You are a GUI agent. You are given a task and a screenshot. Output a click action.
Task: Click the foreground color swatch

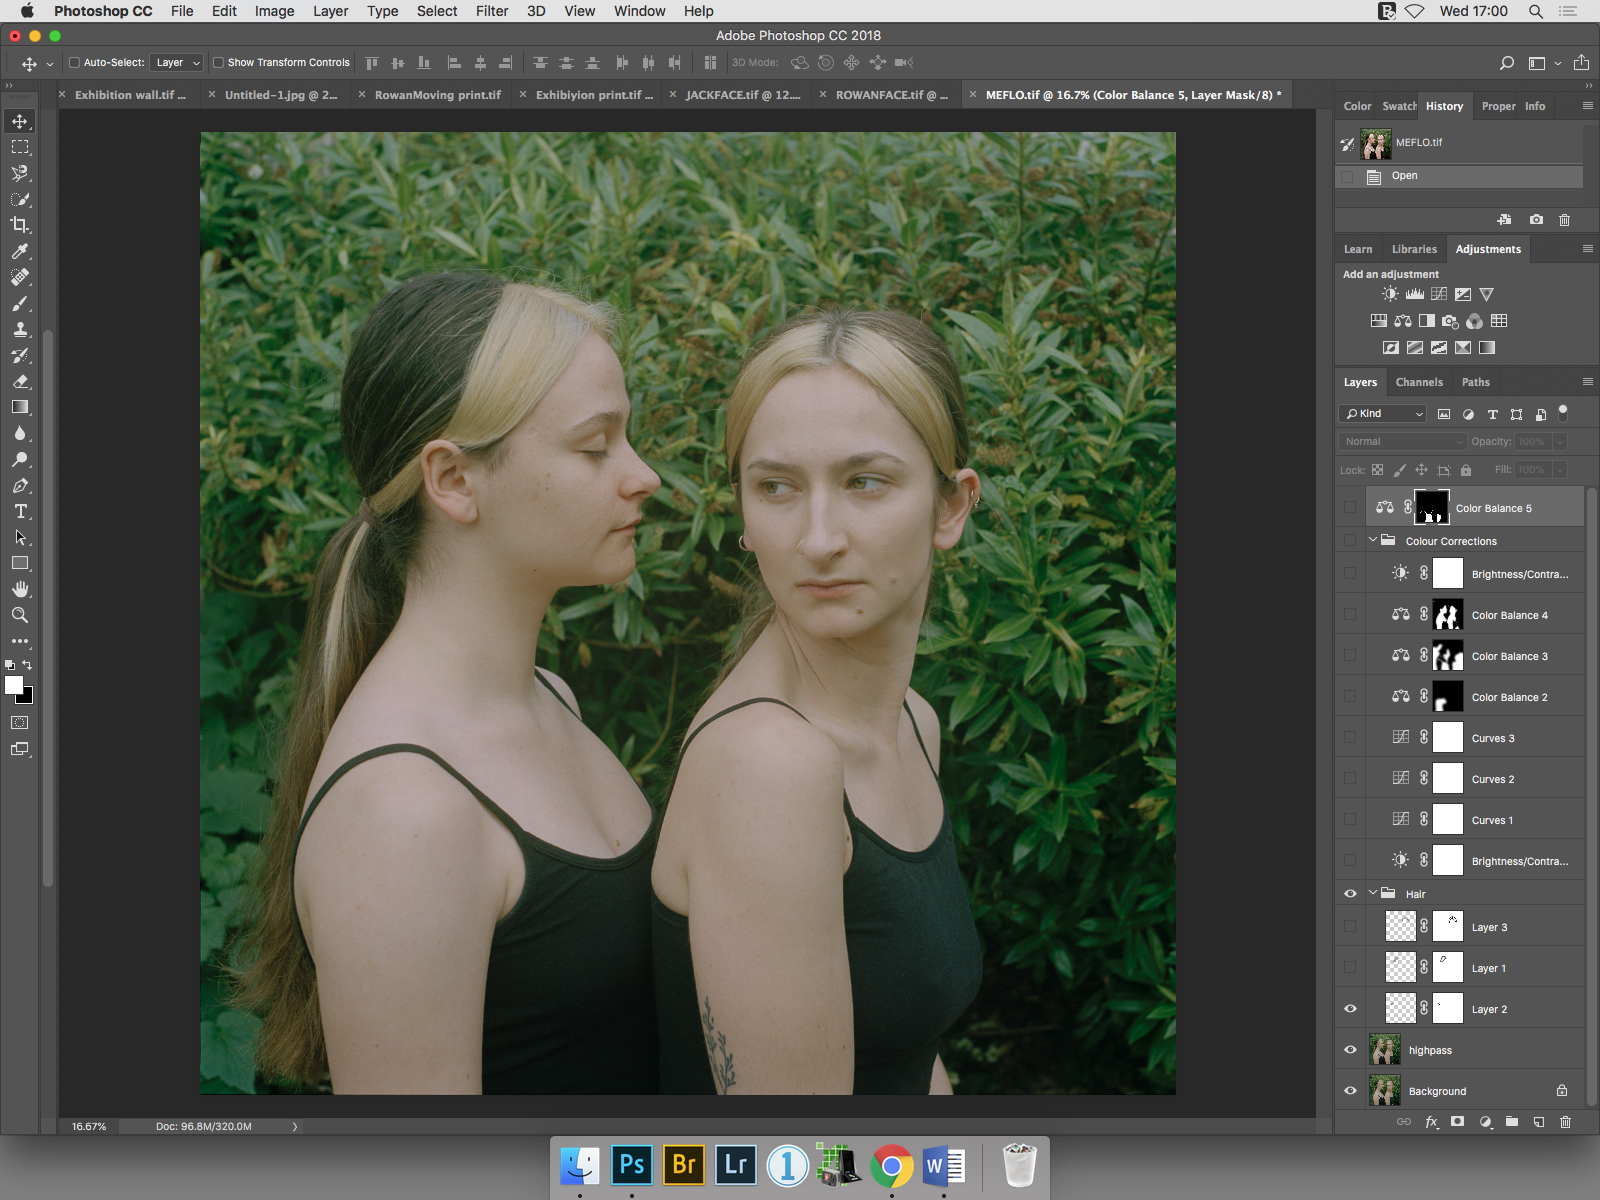pos(14,685)
